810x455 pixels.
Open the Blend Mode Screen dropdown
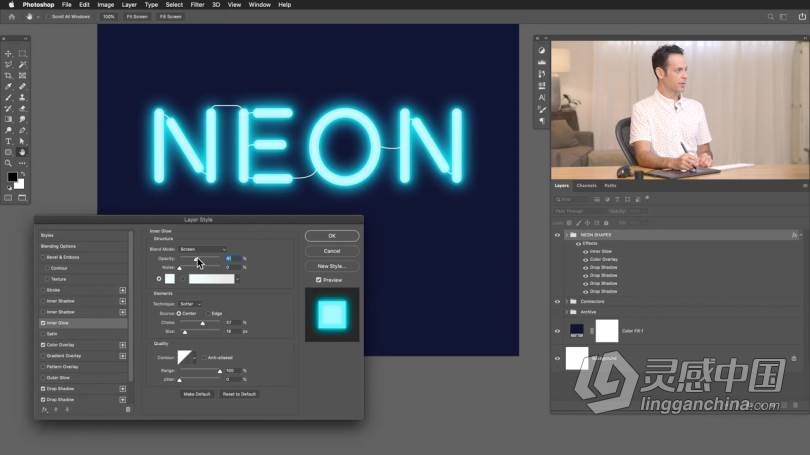tap(203, 249)
